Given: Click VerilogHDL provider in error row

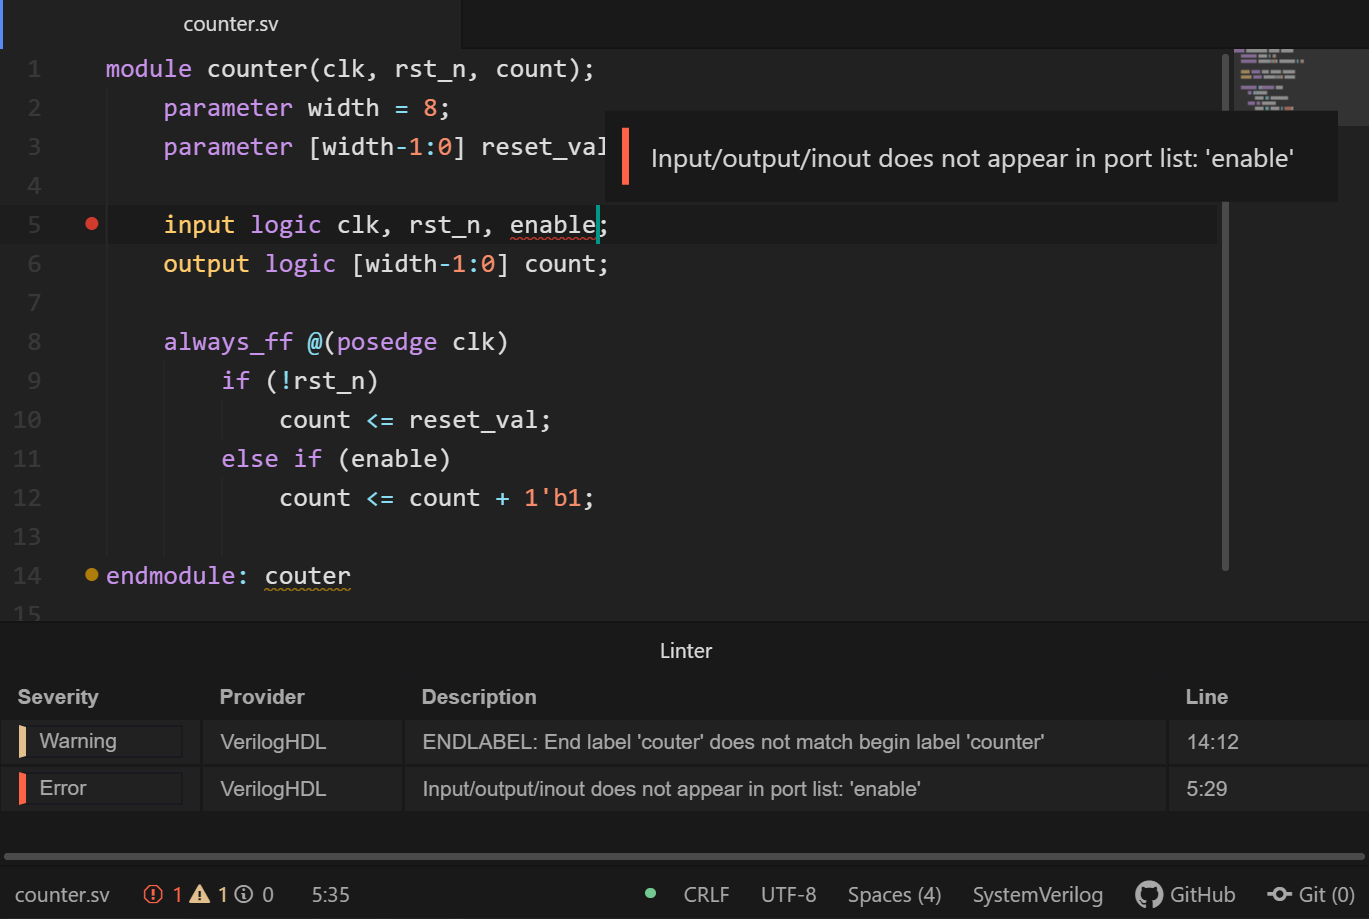Looking at the screenshot, I should pyautogui.click(x=273, y=789).
